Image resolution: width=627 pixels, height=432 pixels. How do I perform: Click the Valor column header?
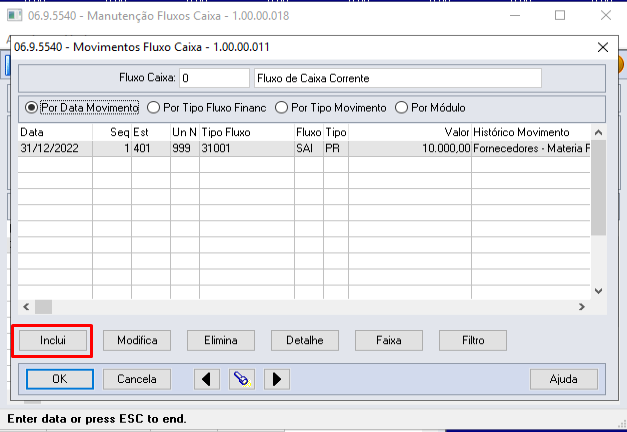point(410,132)
